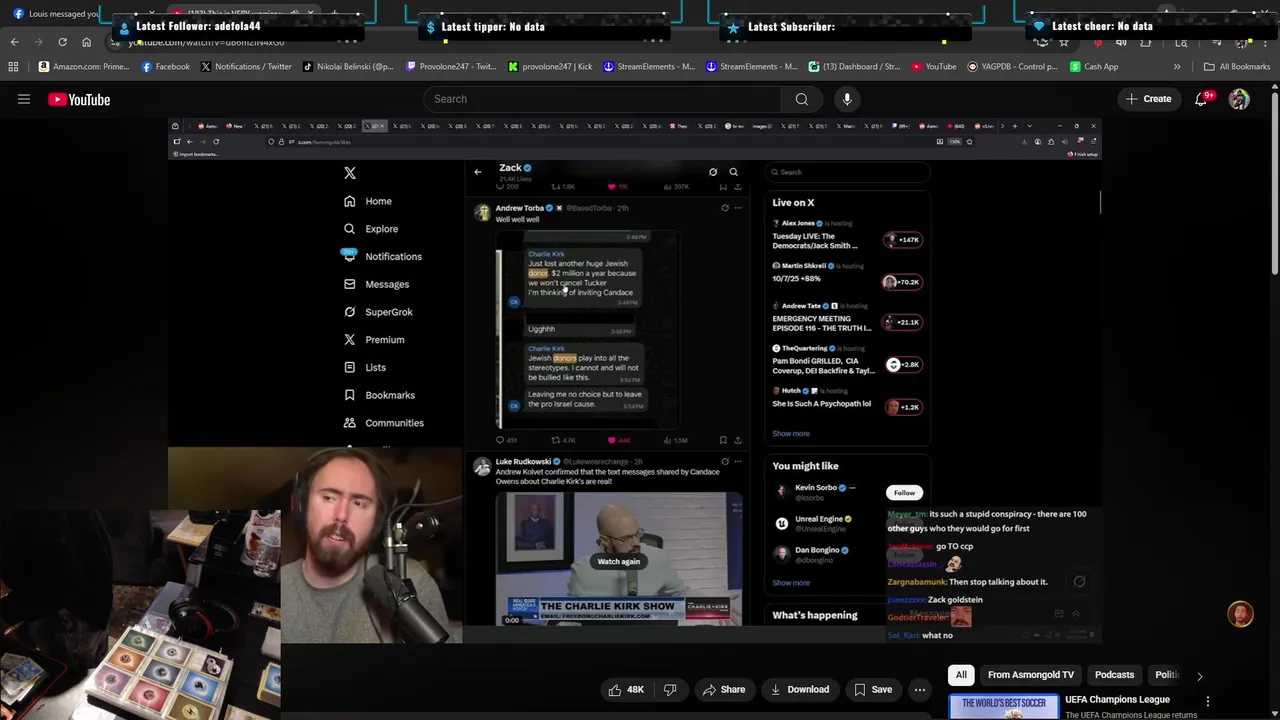Show more chips with the right chevron

point(1199,676)
